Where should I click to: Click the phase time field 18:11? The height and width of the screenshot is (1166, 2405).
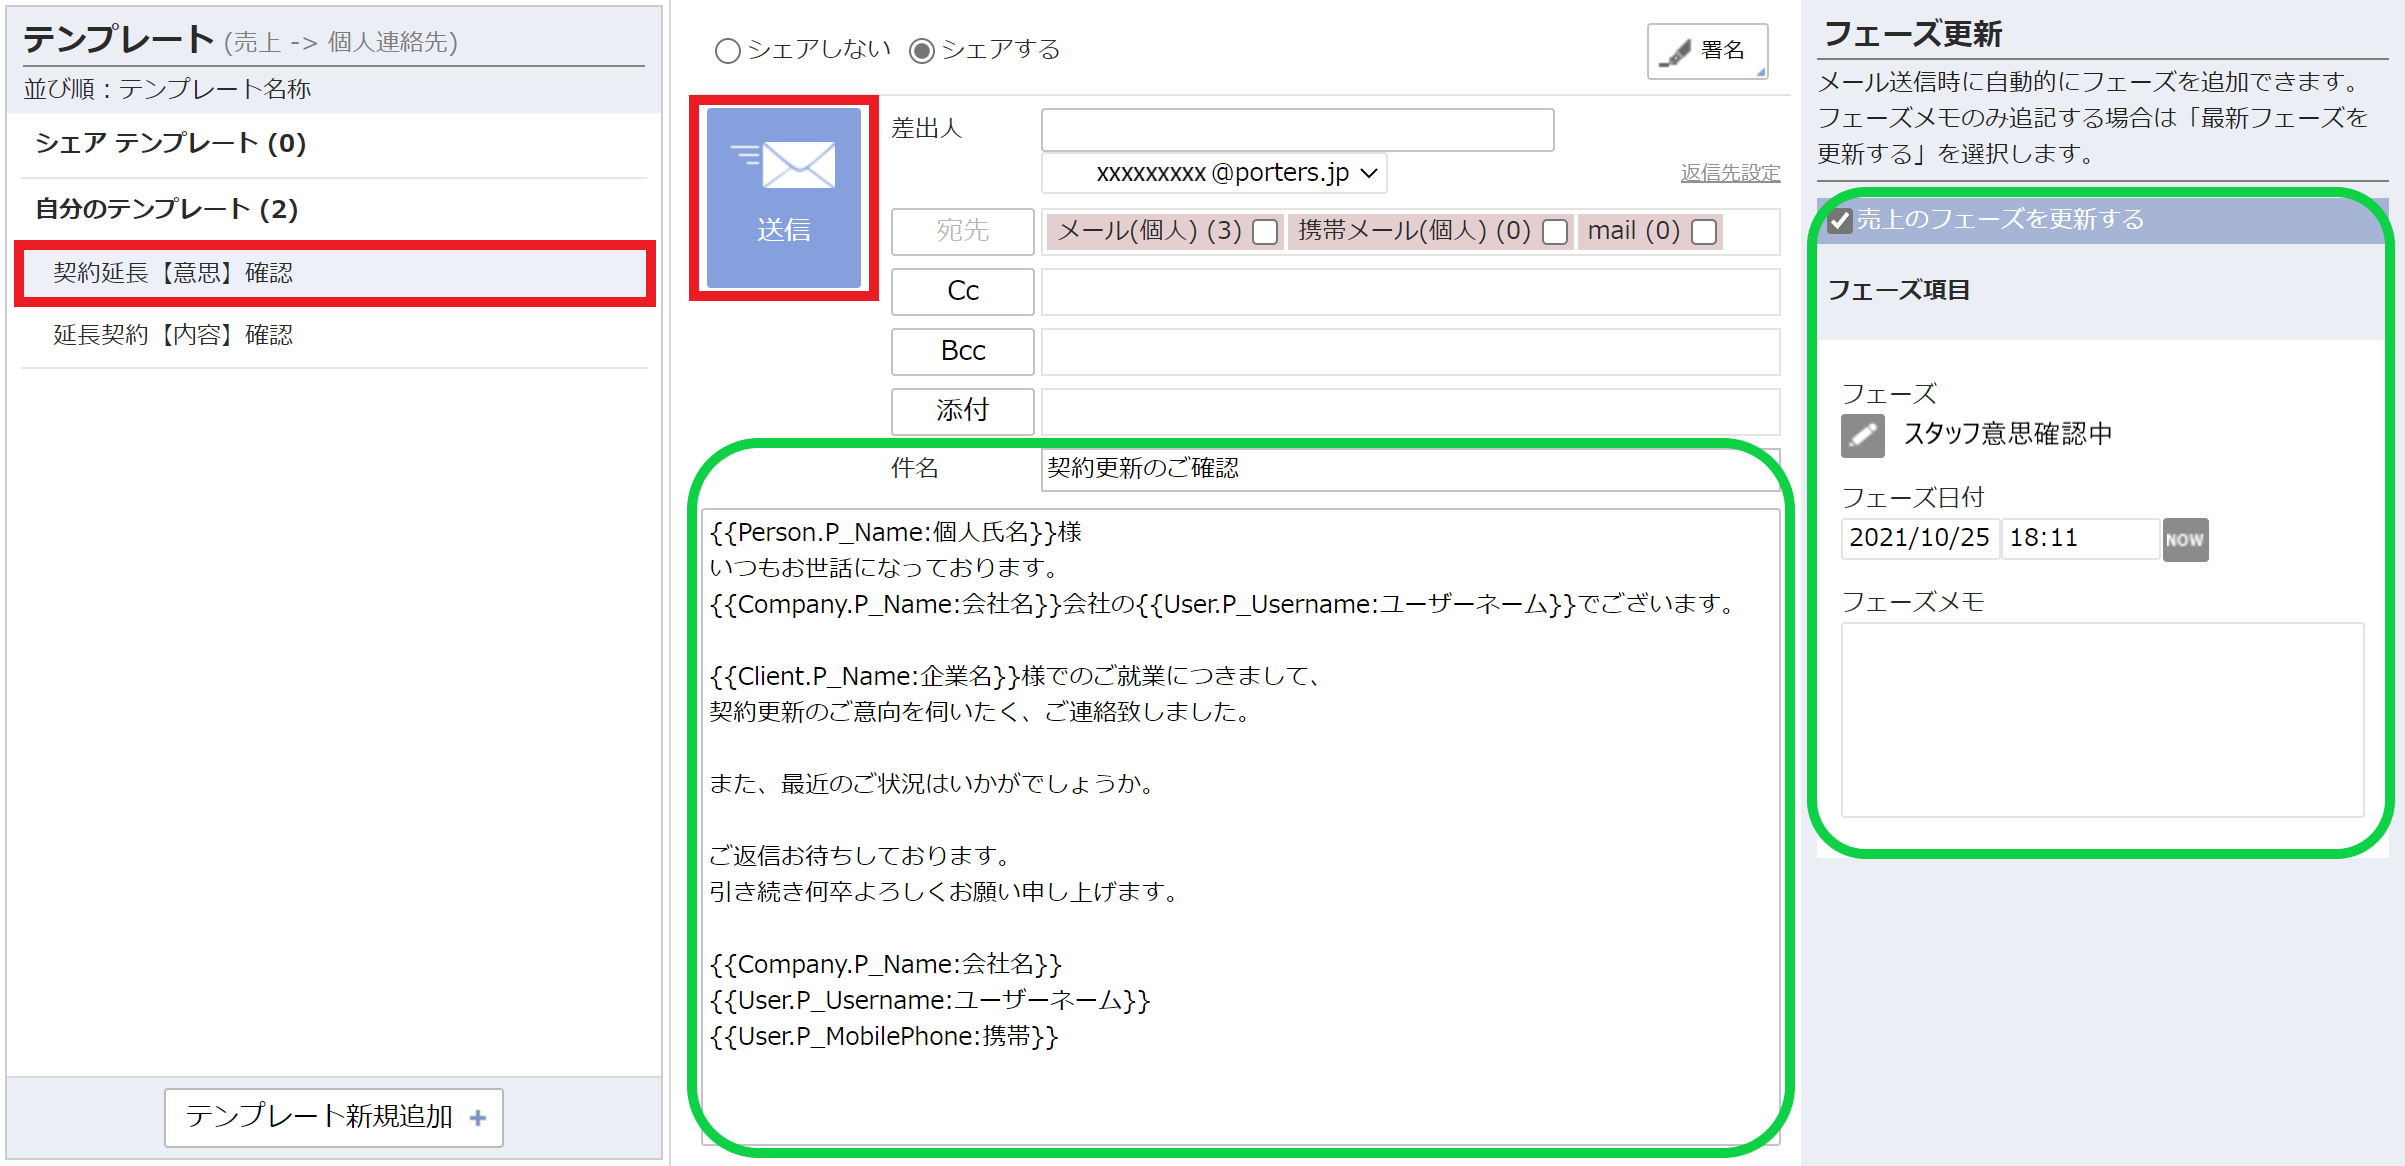[x=2080, y=539]
